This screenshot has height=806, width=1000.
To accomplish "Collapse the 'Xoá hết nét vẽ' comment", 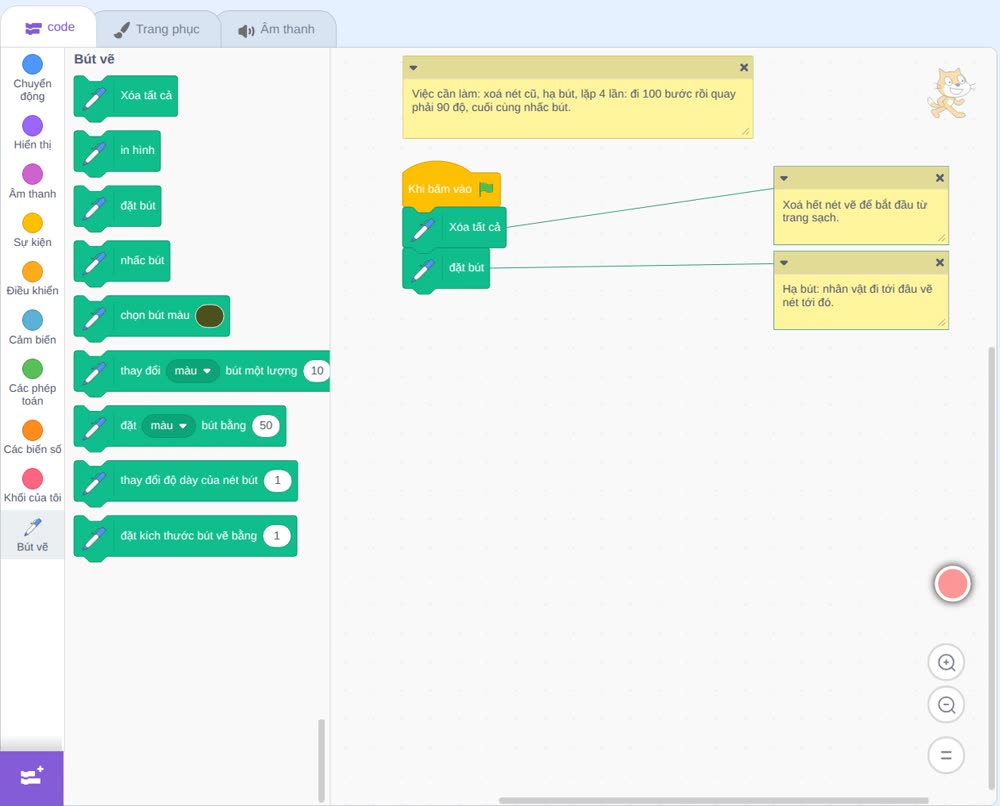I will (784, 179).
